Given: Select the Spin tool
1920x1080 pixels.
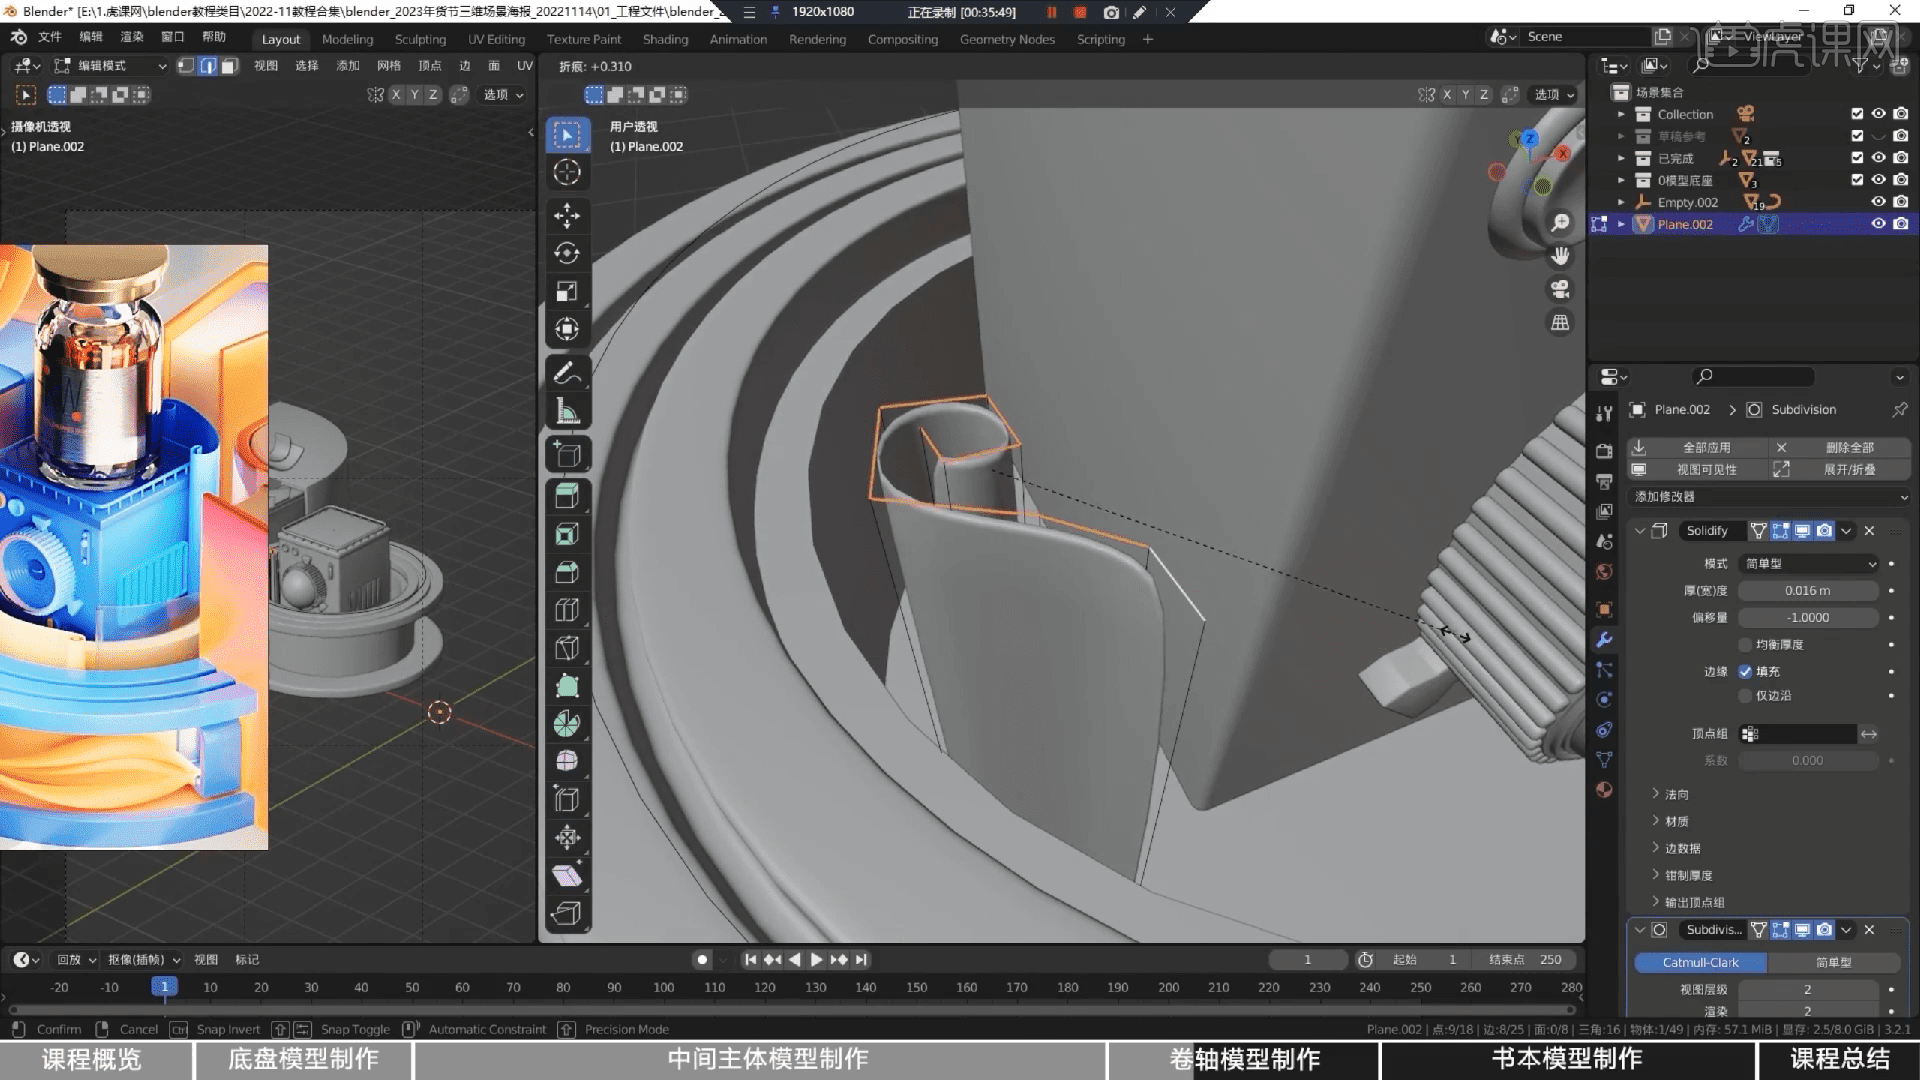Looking at the screenshot, I should coord(567,724).
